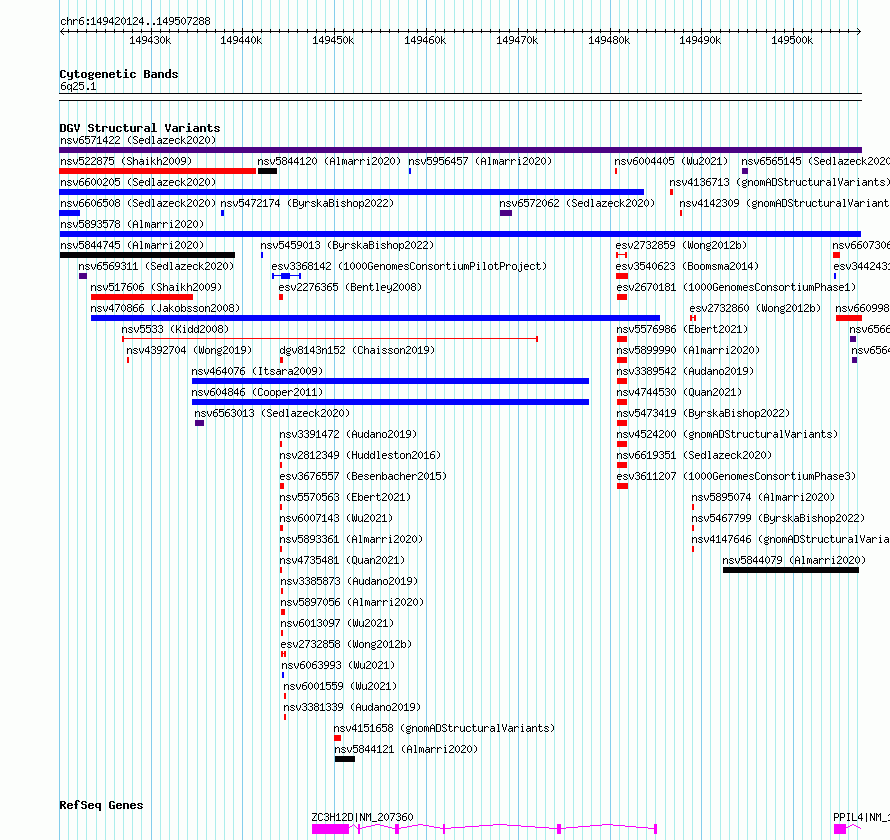The height and width of the screenshot is (840, 890).
Task: Click the nsv4524200 gnomAD variant label
Action: [x=727, y=434]
